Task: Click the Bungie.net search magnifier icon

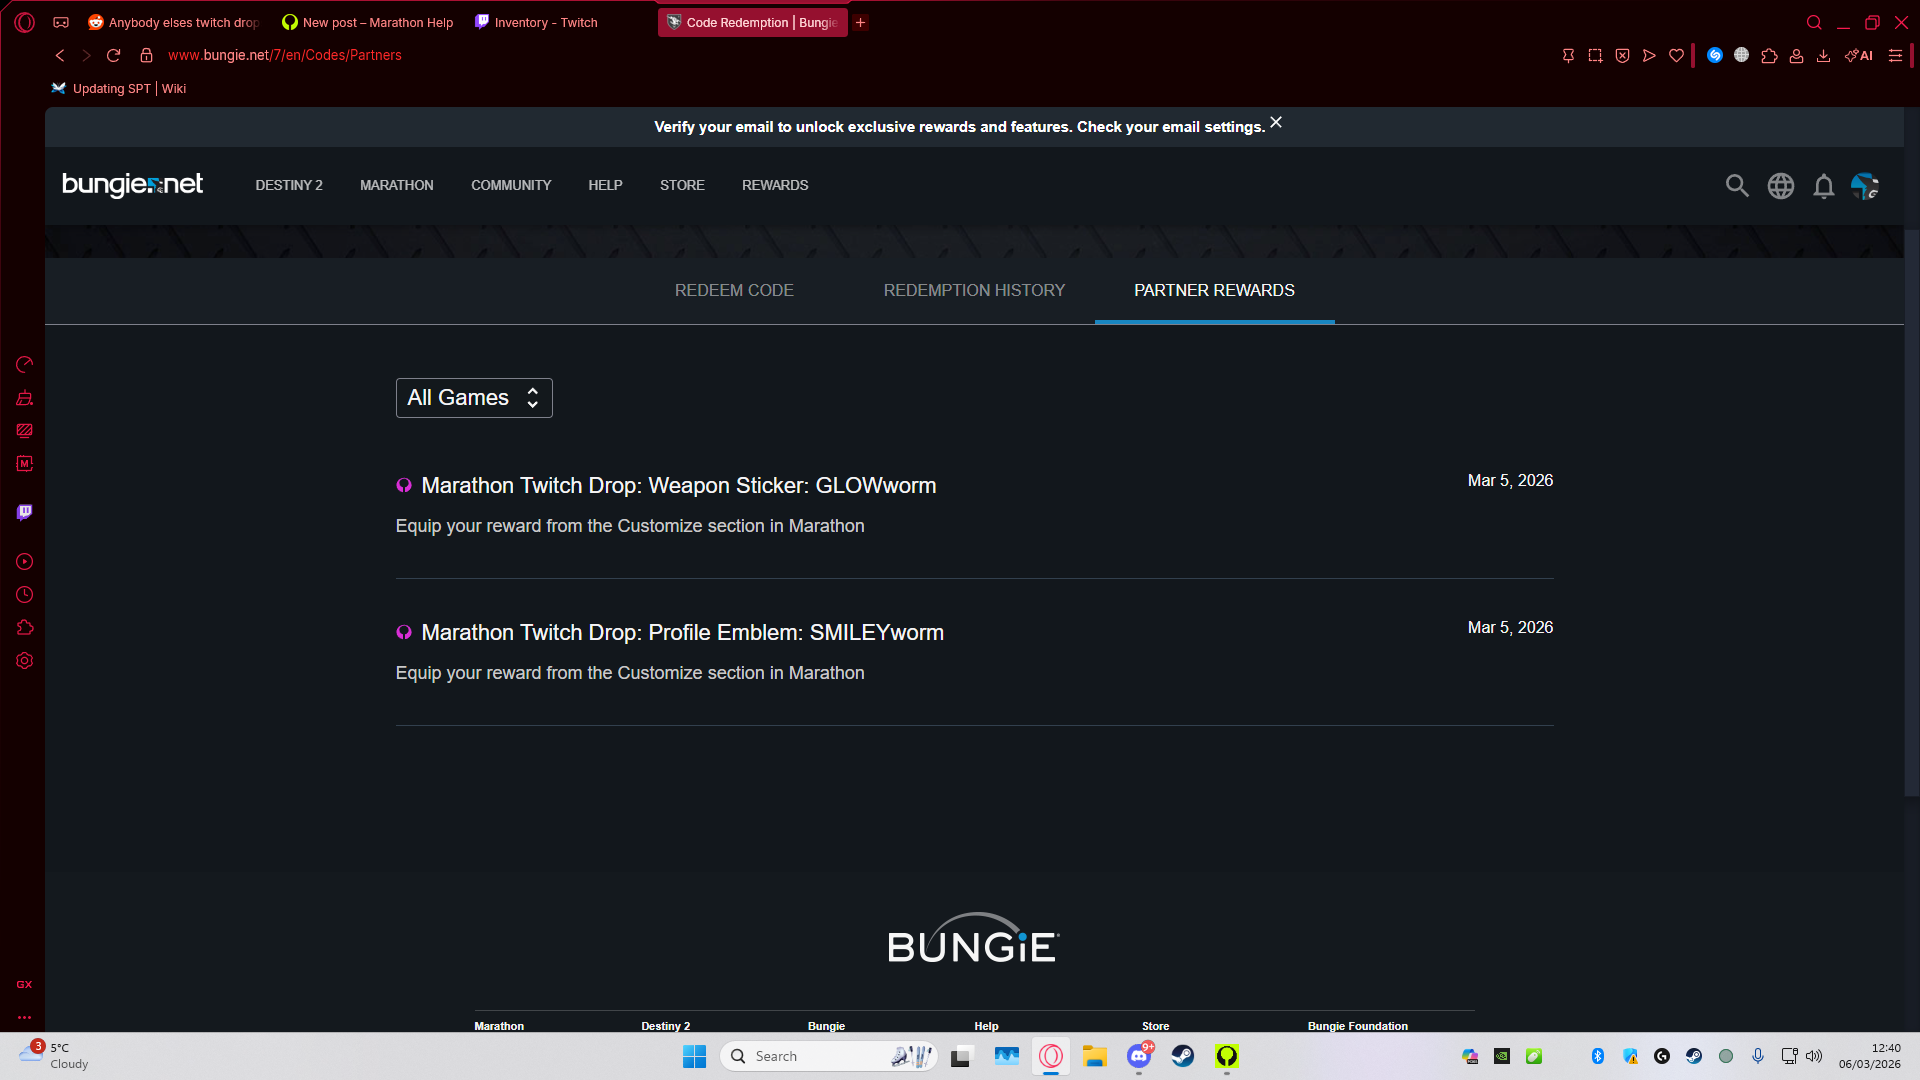Action: [1737, 186]
